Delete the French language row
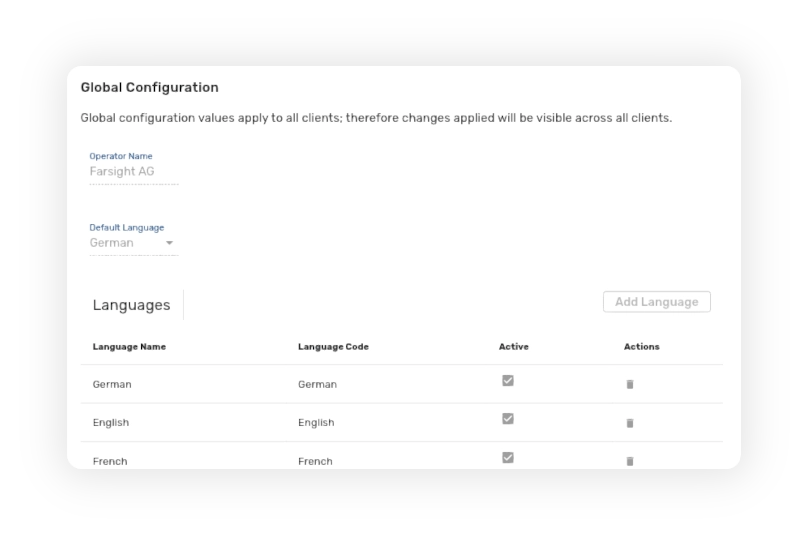The height and width of the screenshot is (535, 808). [x=630, y=461]
